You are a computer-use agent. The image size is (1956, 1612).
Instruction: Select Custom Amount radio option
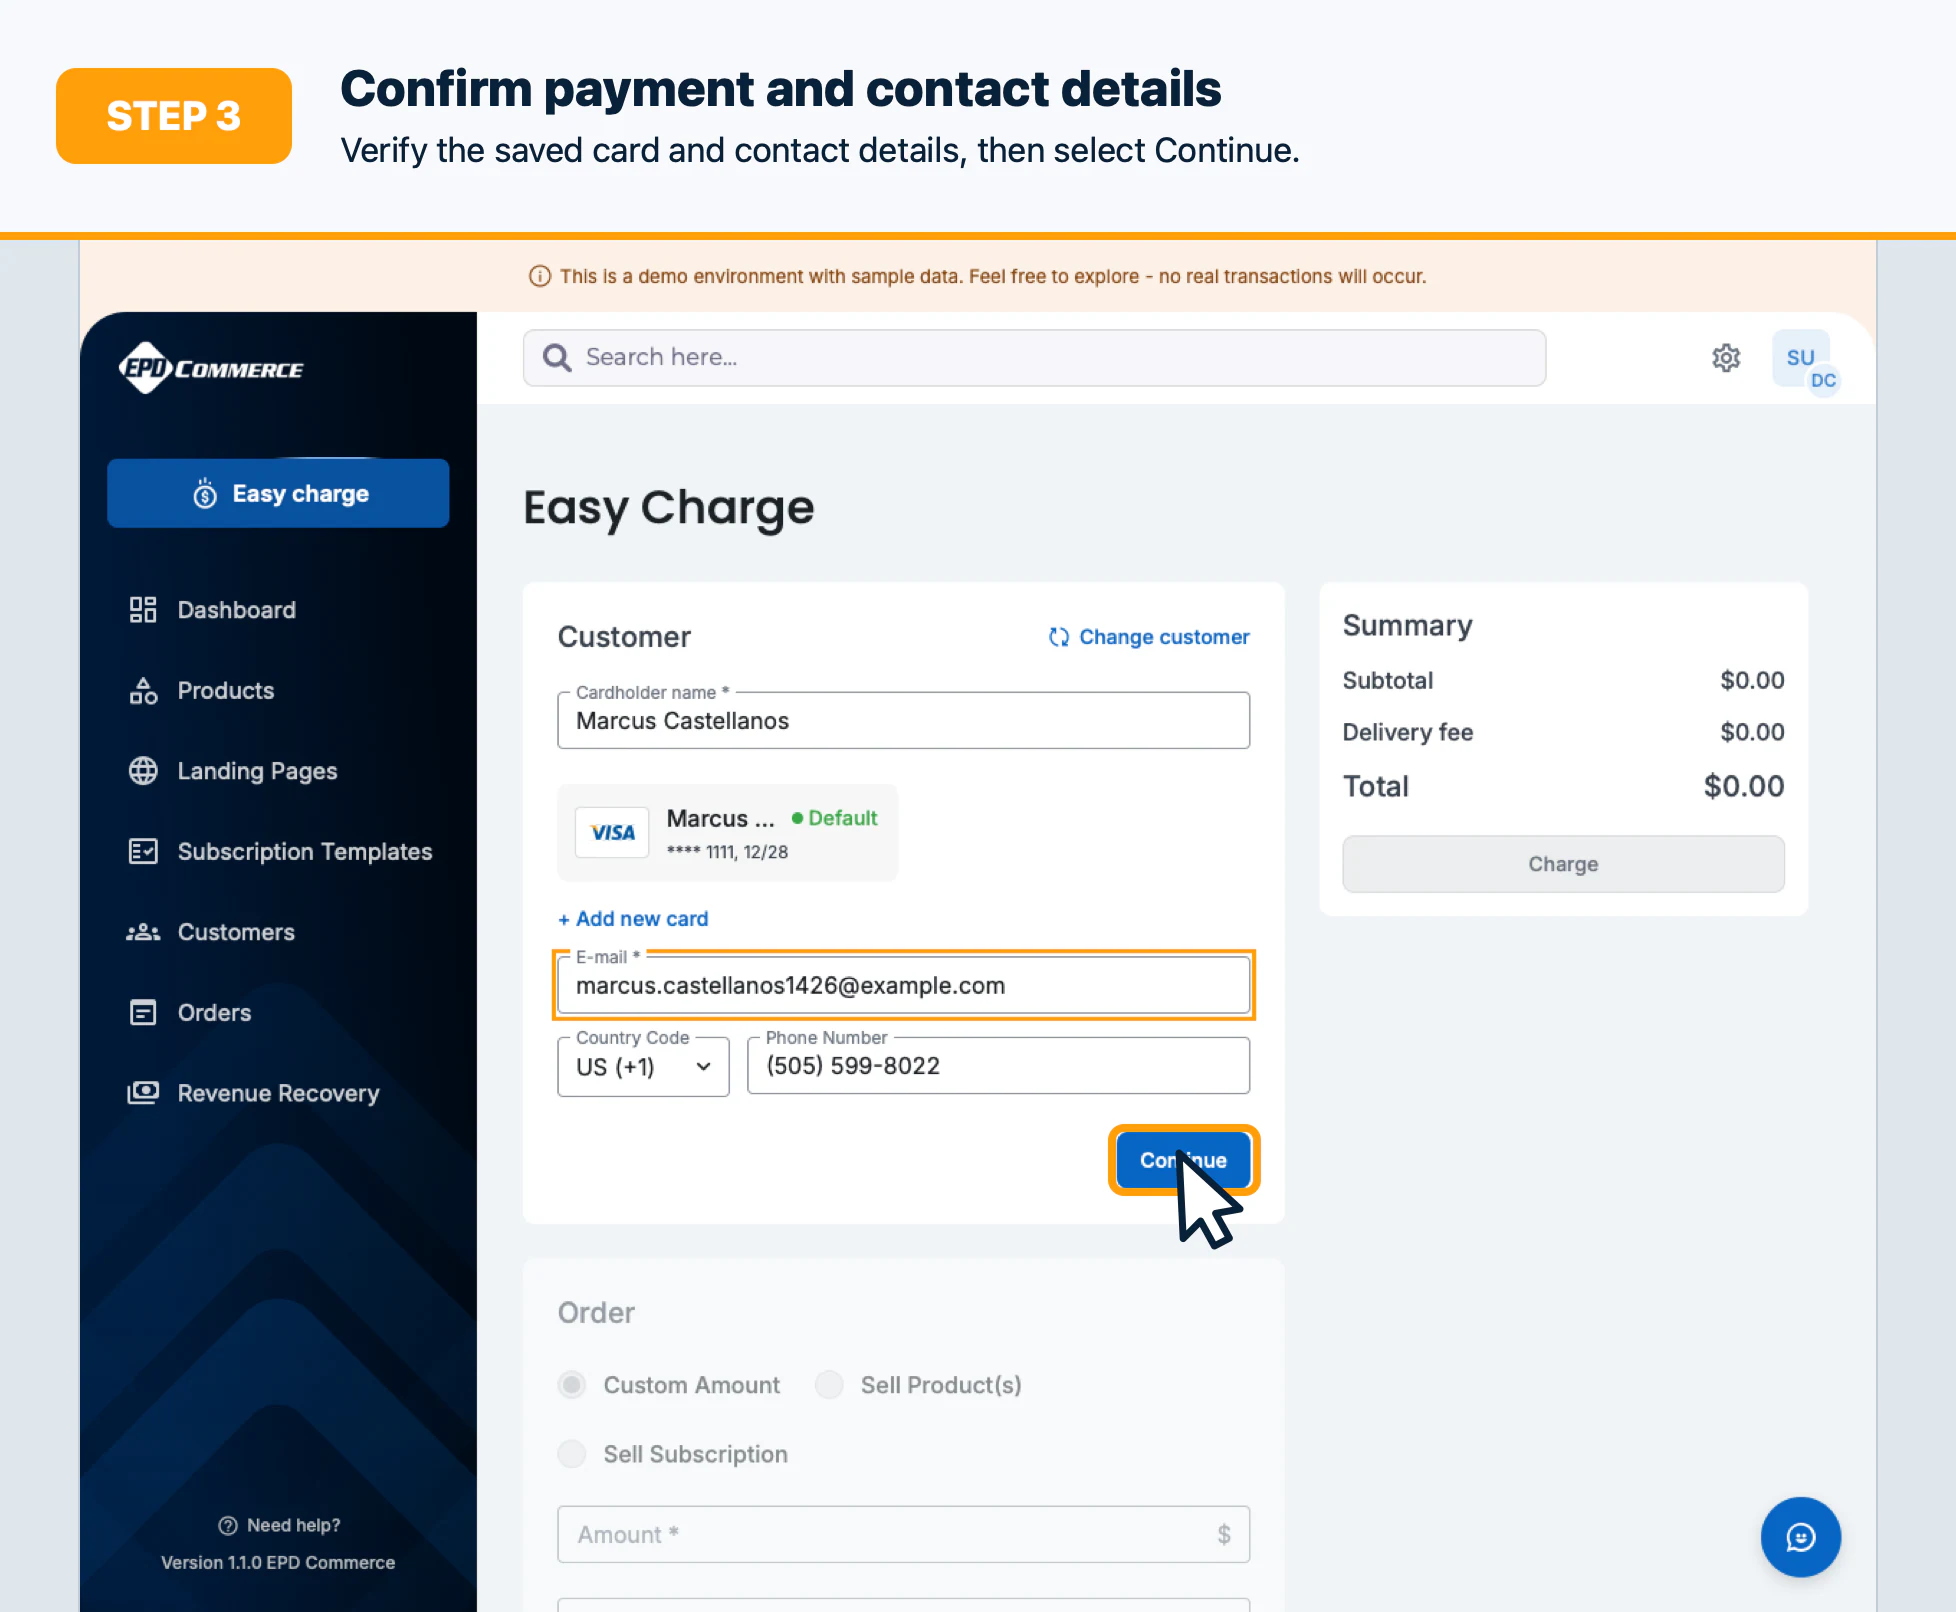click(x=572, y=1385)
